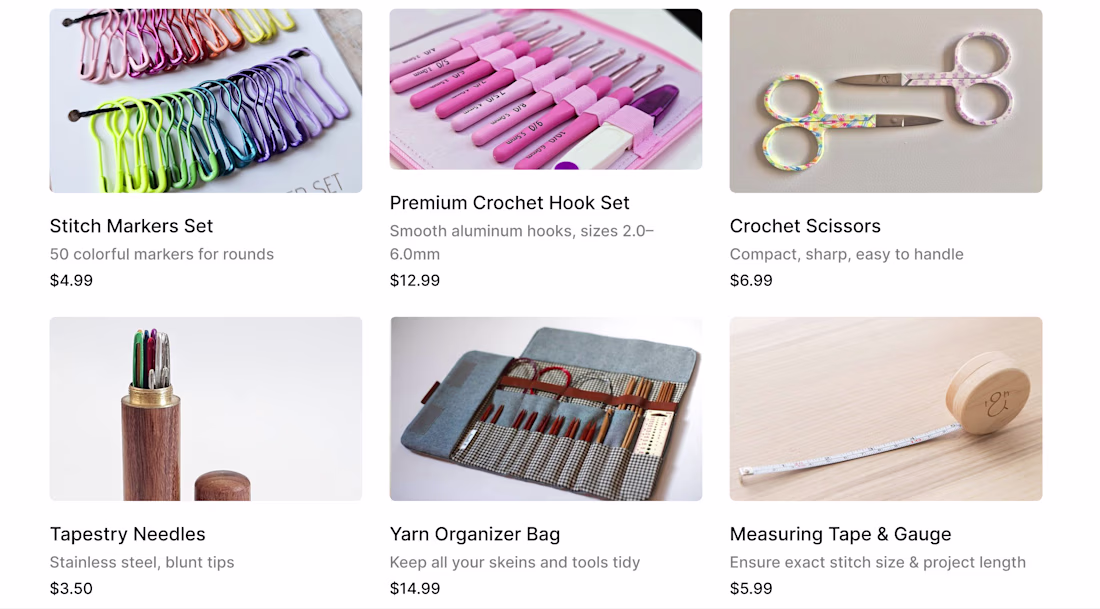Viewport: 1100px width, 609px height.
Task: Open the Yarn Organizer Bag title link
Action: (475, 534)
